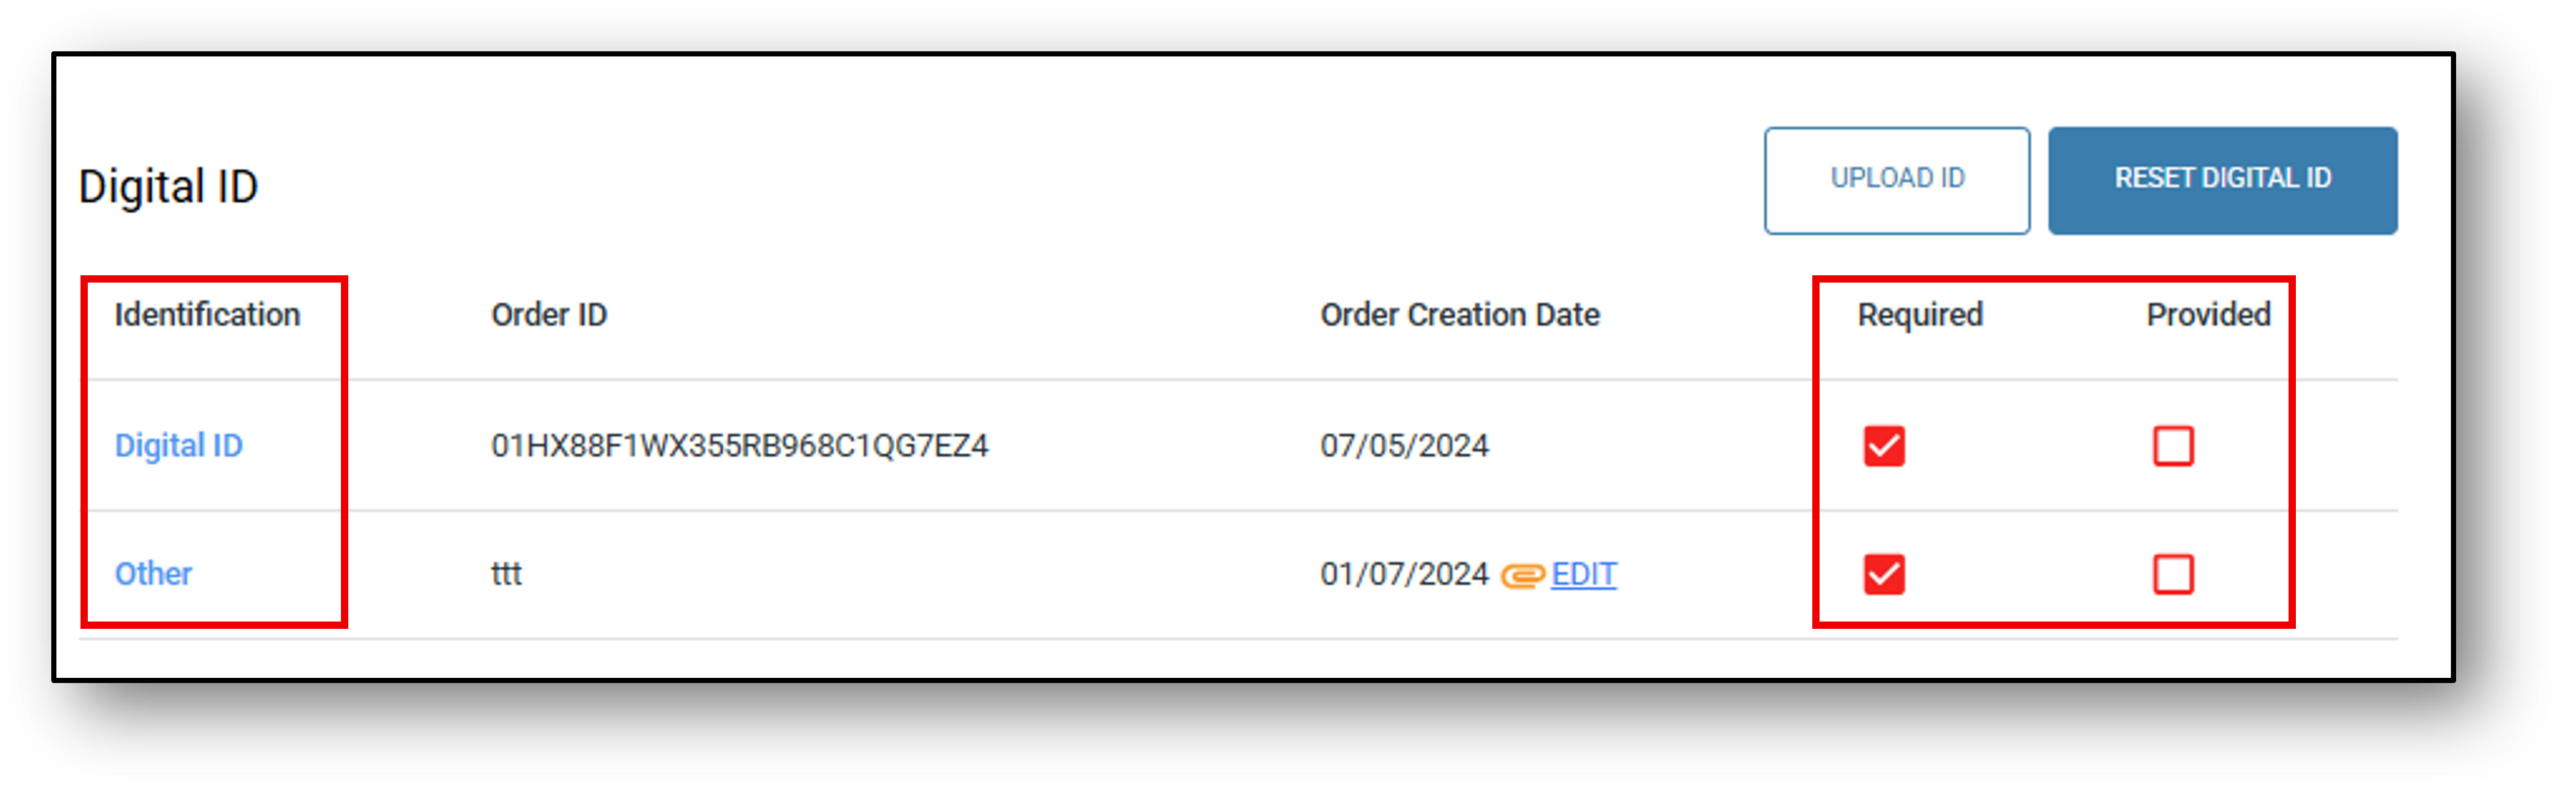Click the Order Creation Date column header

pyautogui.click(x=1459, y=315)
